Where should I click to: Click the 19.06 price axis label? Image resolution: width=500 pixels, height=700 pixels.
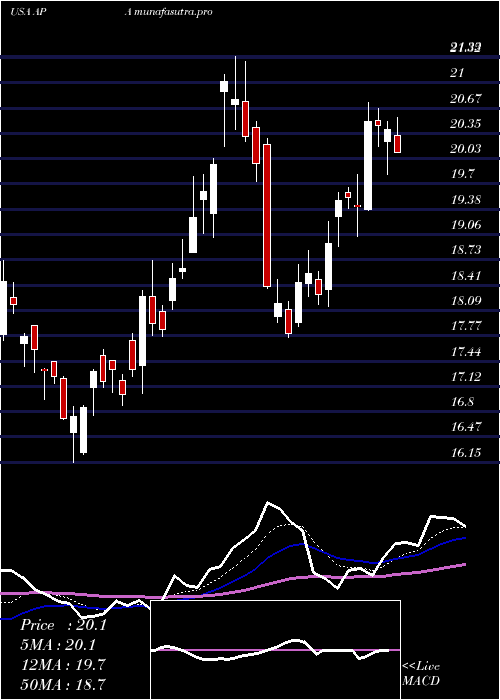466,225
